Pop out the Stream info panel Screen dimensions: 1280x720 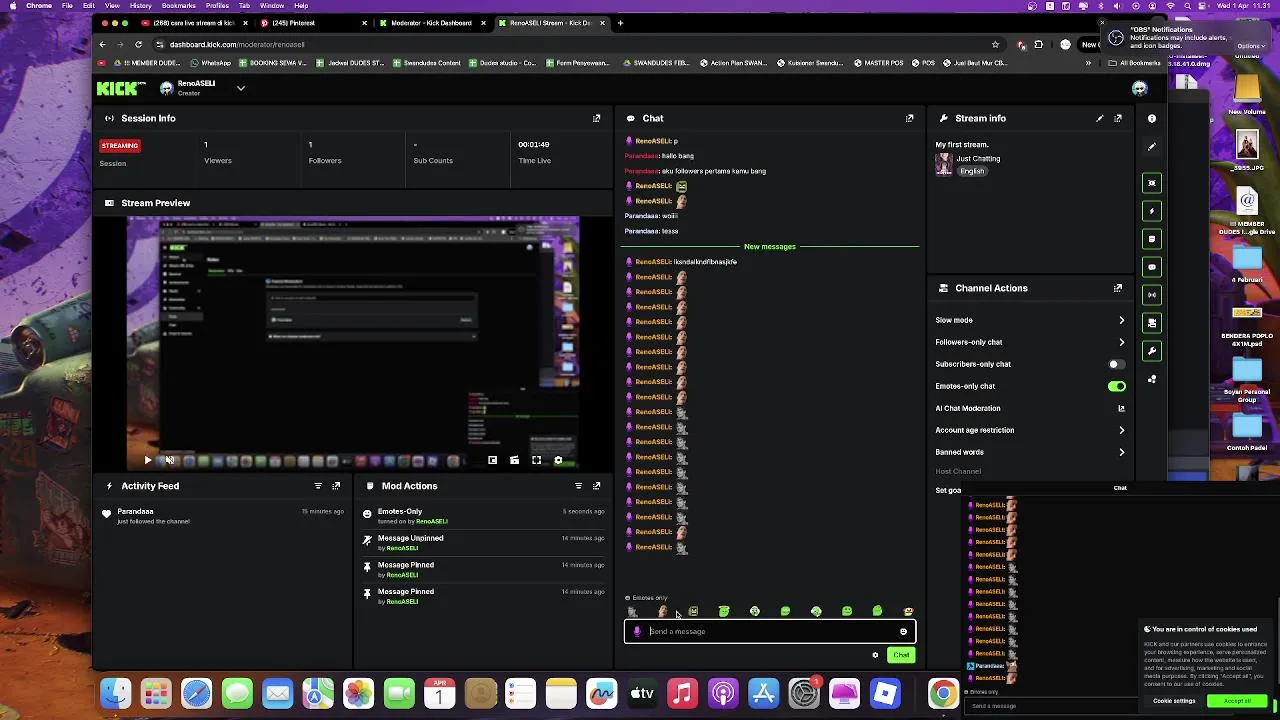[1118, 118]
